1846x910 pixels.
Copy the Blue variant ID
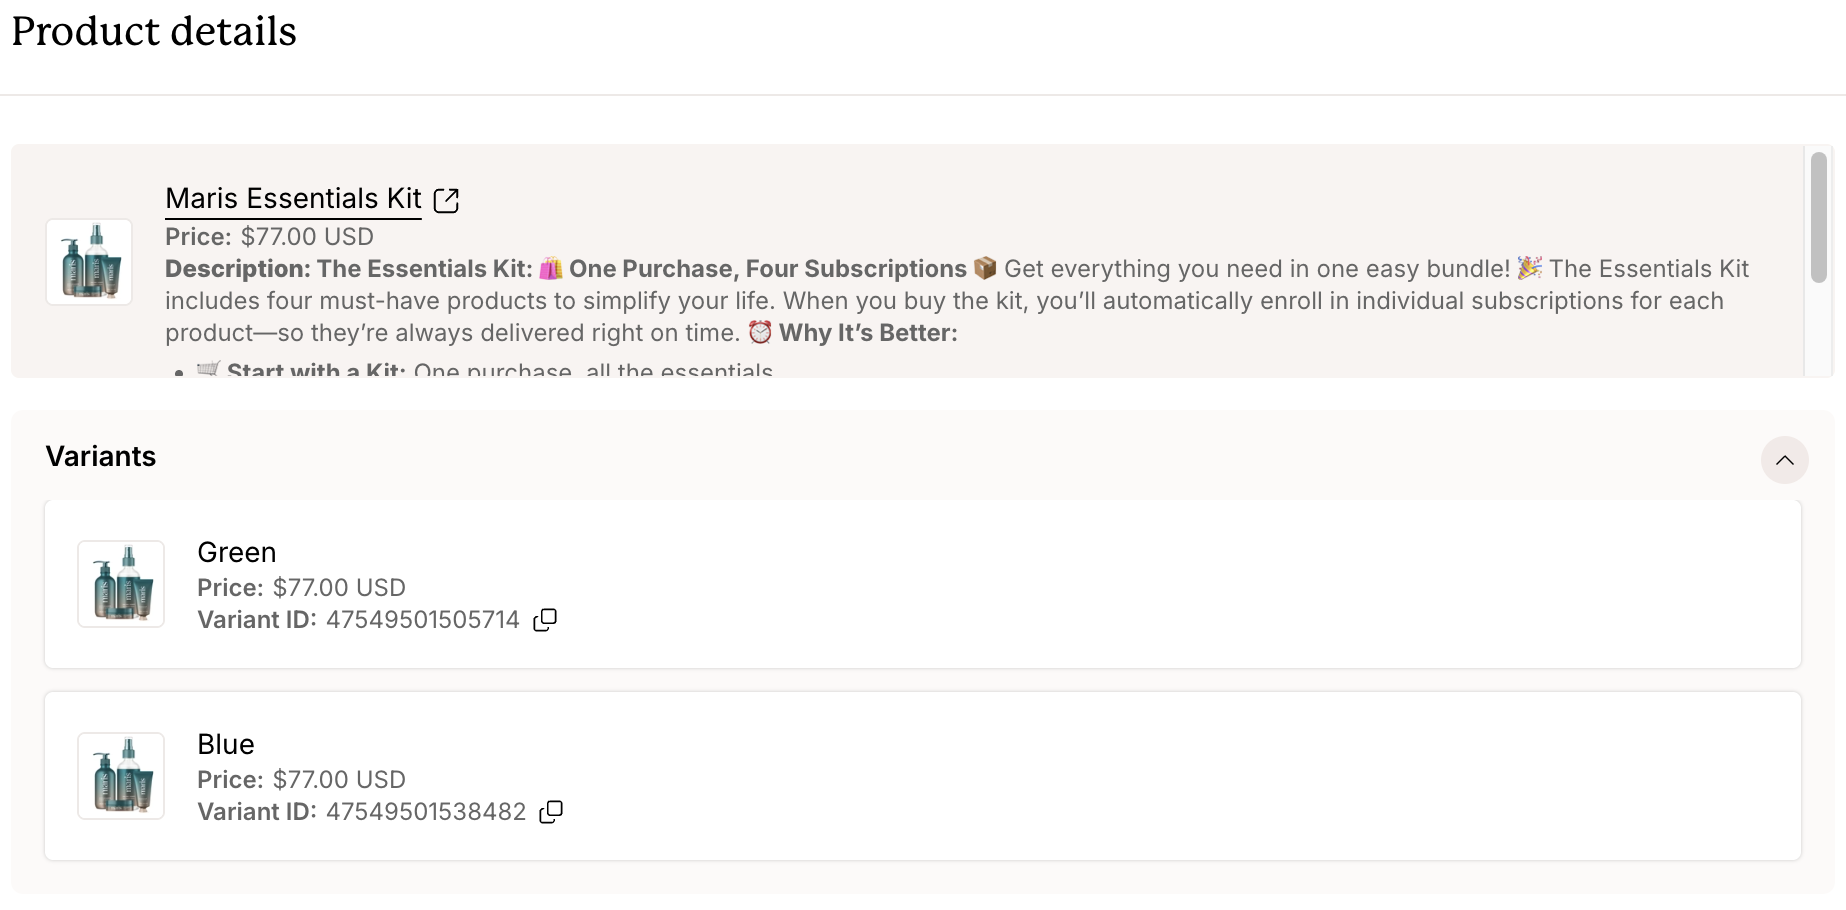551,812
